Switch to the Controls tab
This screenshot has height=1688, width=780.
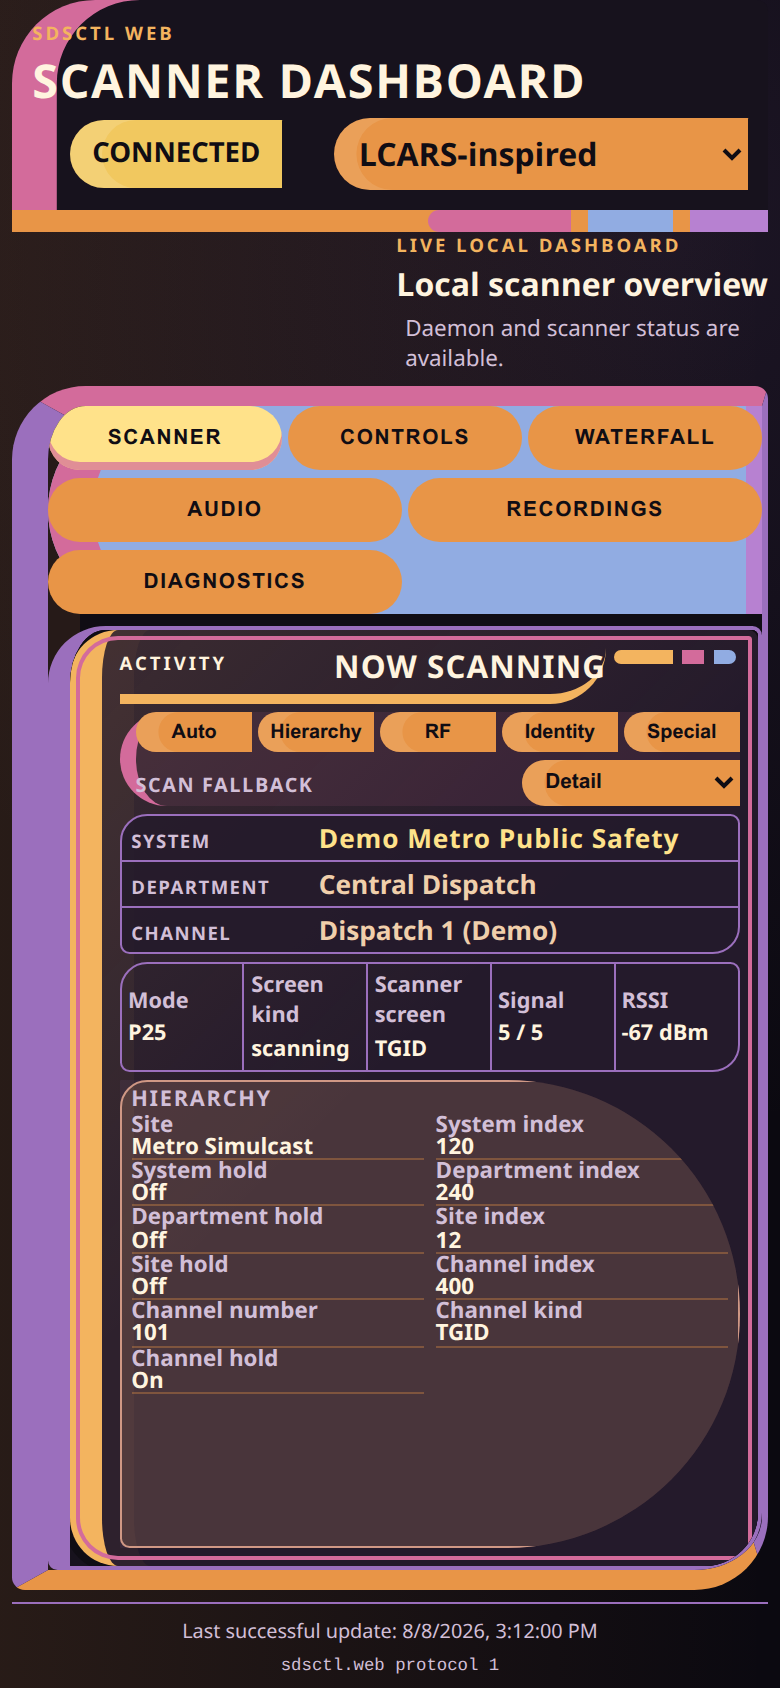click(x=405, y=436)
